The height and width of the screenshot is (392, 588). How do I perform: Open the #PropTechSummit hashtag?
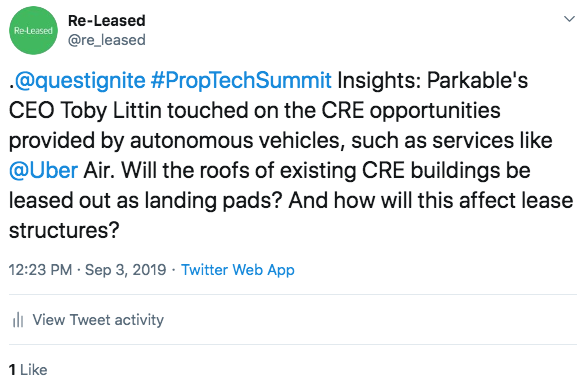pyautogui.click(x=241, y=81)
